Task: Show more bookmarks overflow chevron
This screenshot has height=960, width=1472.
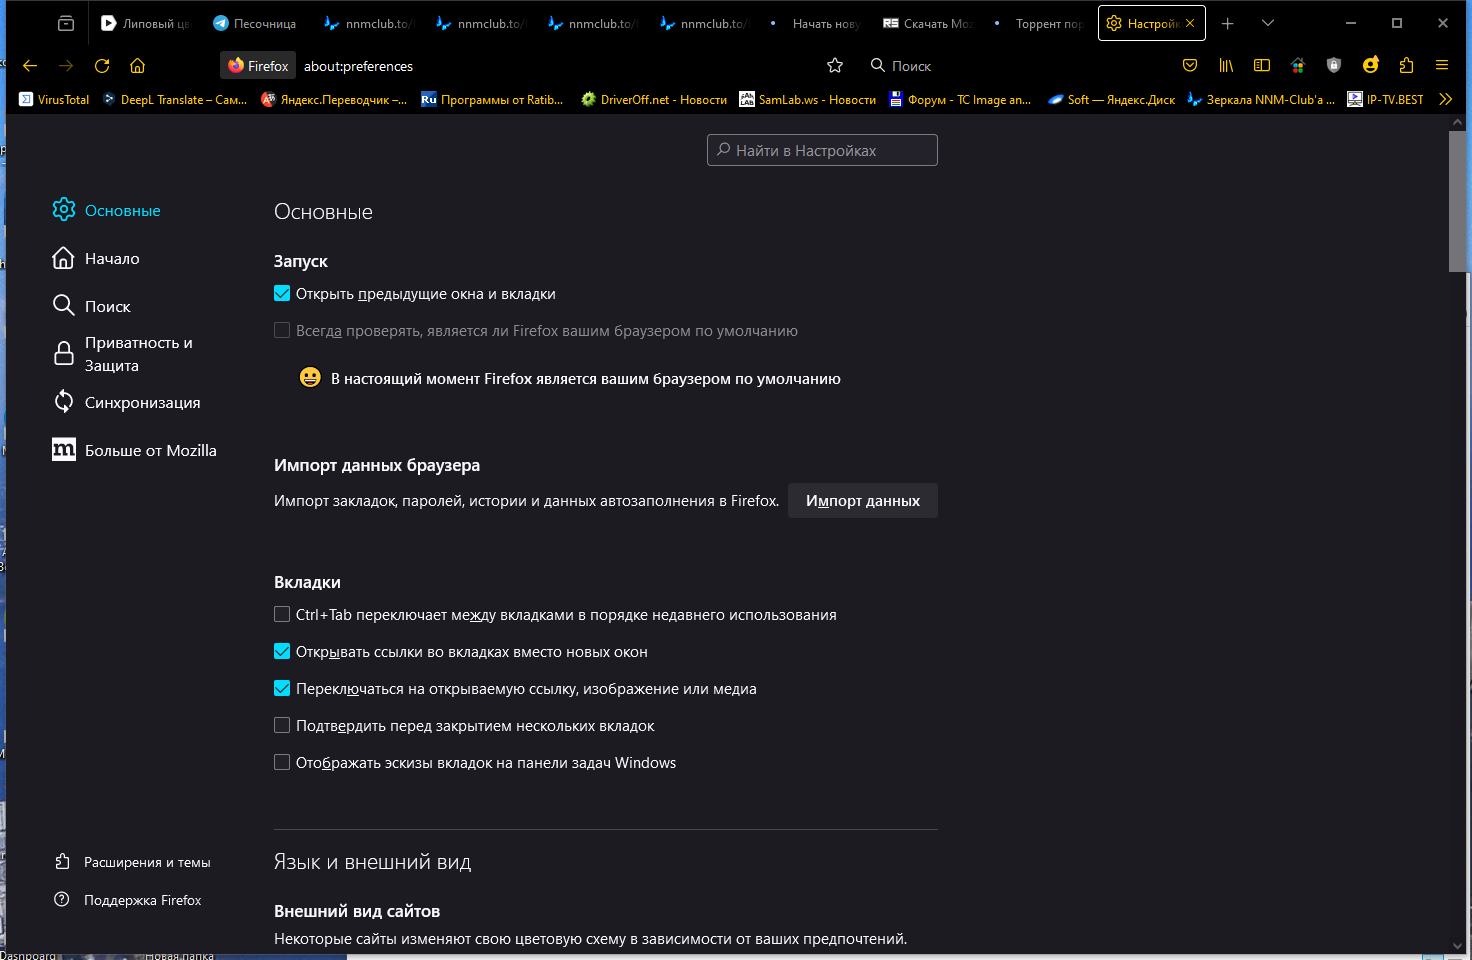Action: (1445, 99)
